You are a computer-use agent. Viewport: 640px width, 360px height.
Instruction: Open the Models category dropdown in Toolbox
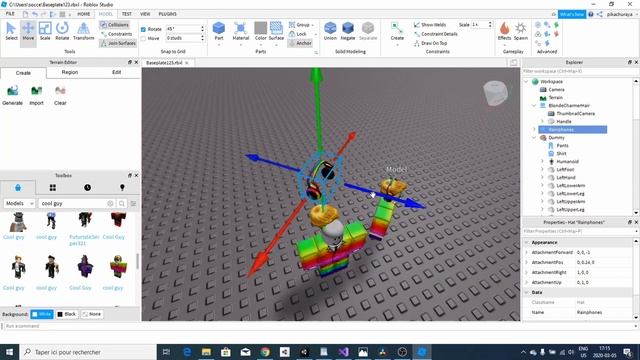19,203
